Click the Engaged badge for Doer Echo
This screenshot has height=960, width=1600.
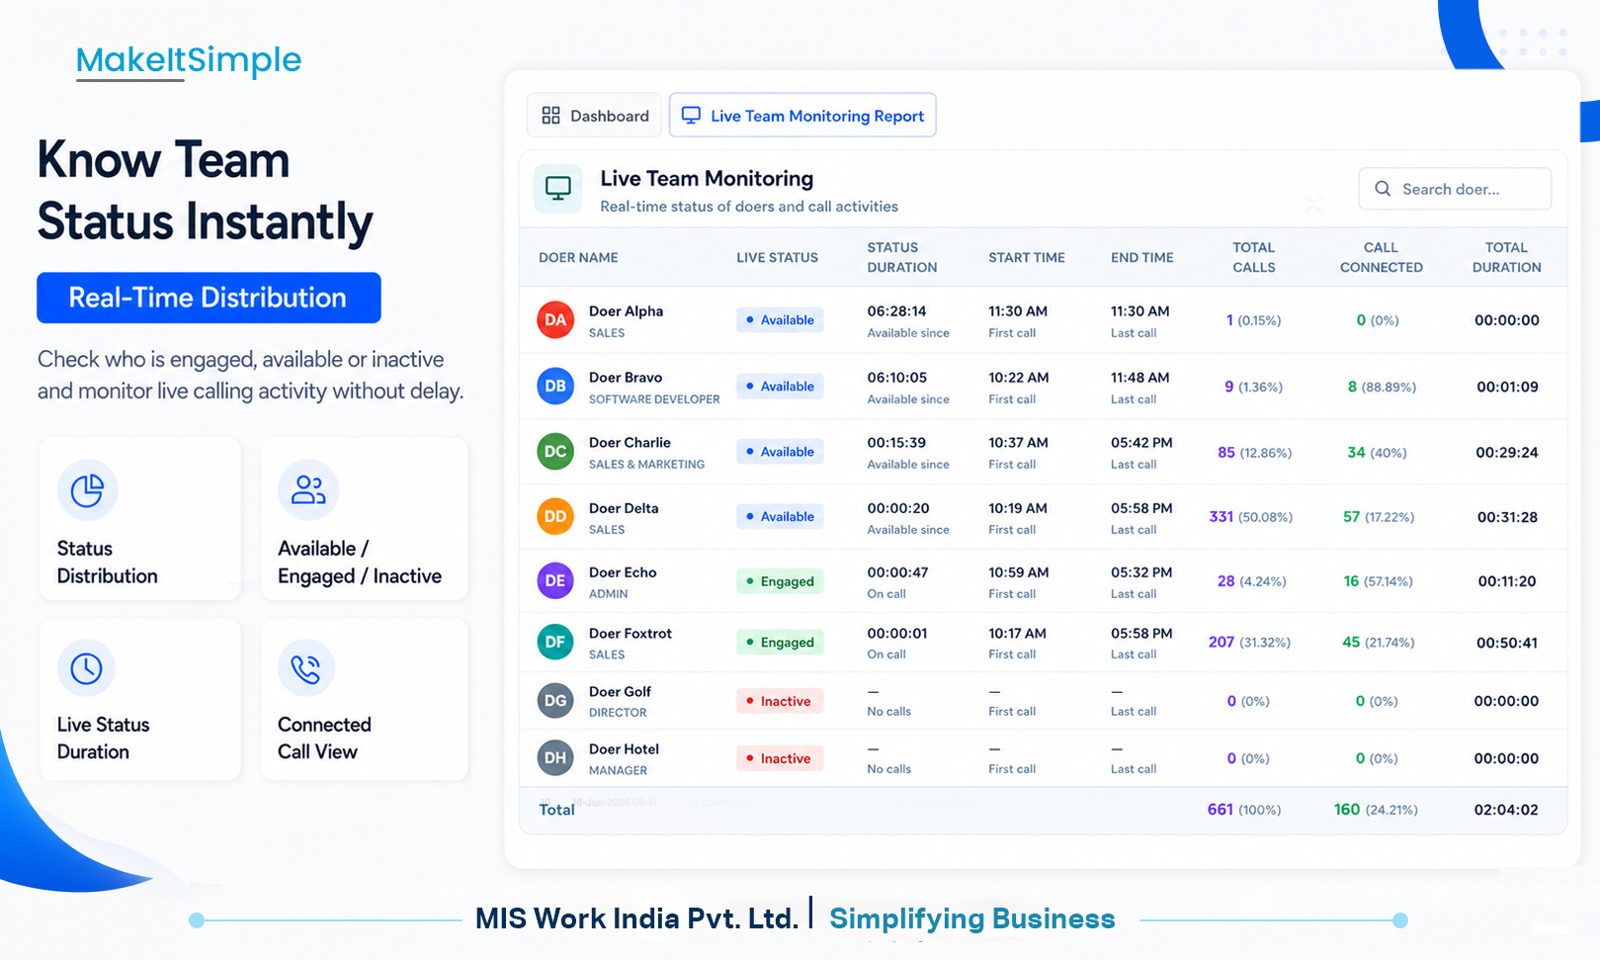click(x=780, y=581)
